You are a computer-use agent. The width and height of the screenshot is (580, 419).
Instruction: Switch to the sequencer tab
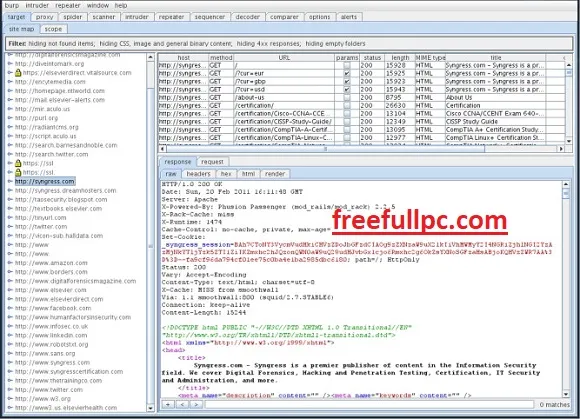(209, 17)
